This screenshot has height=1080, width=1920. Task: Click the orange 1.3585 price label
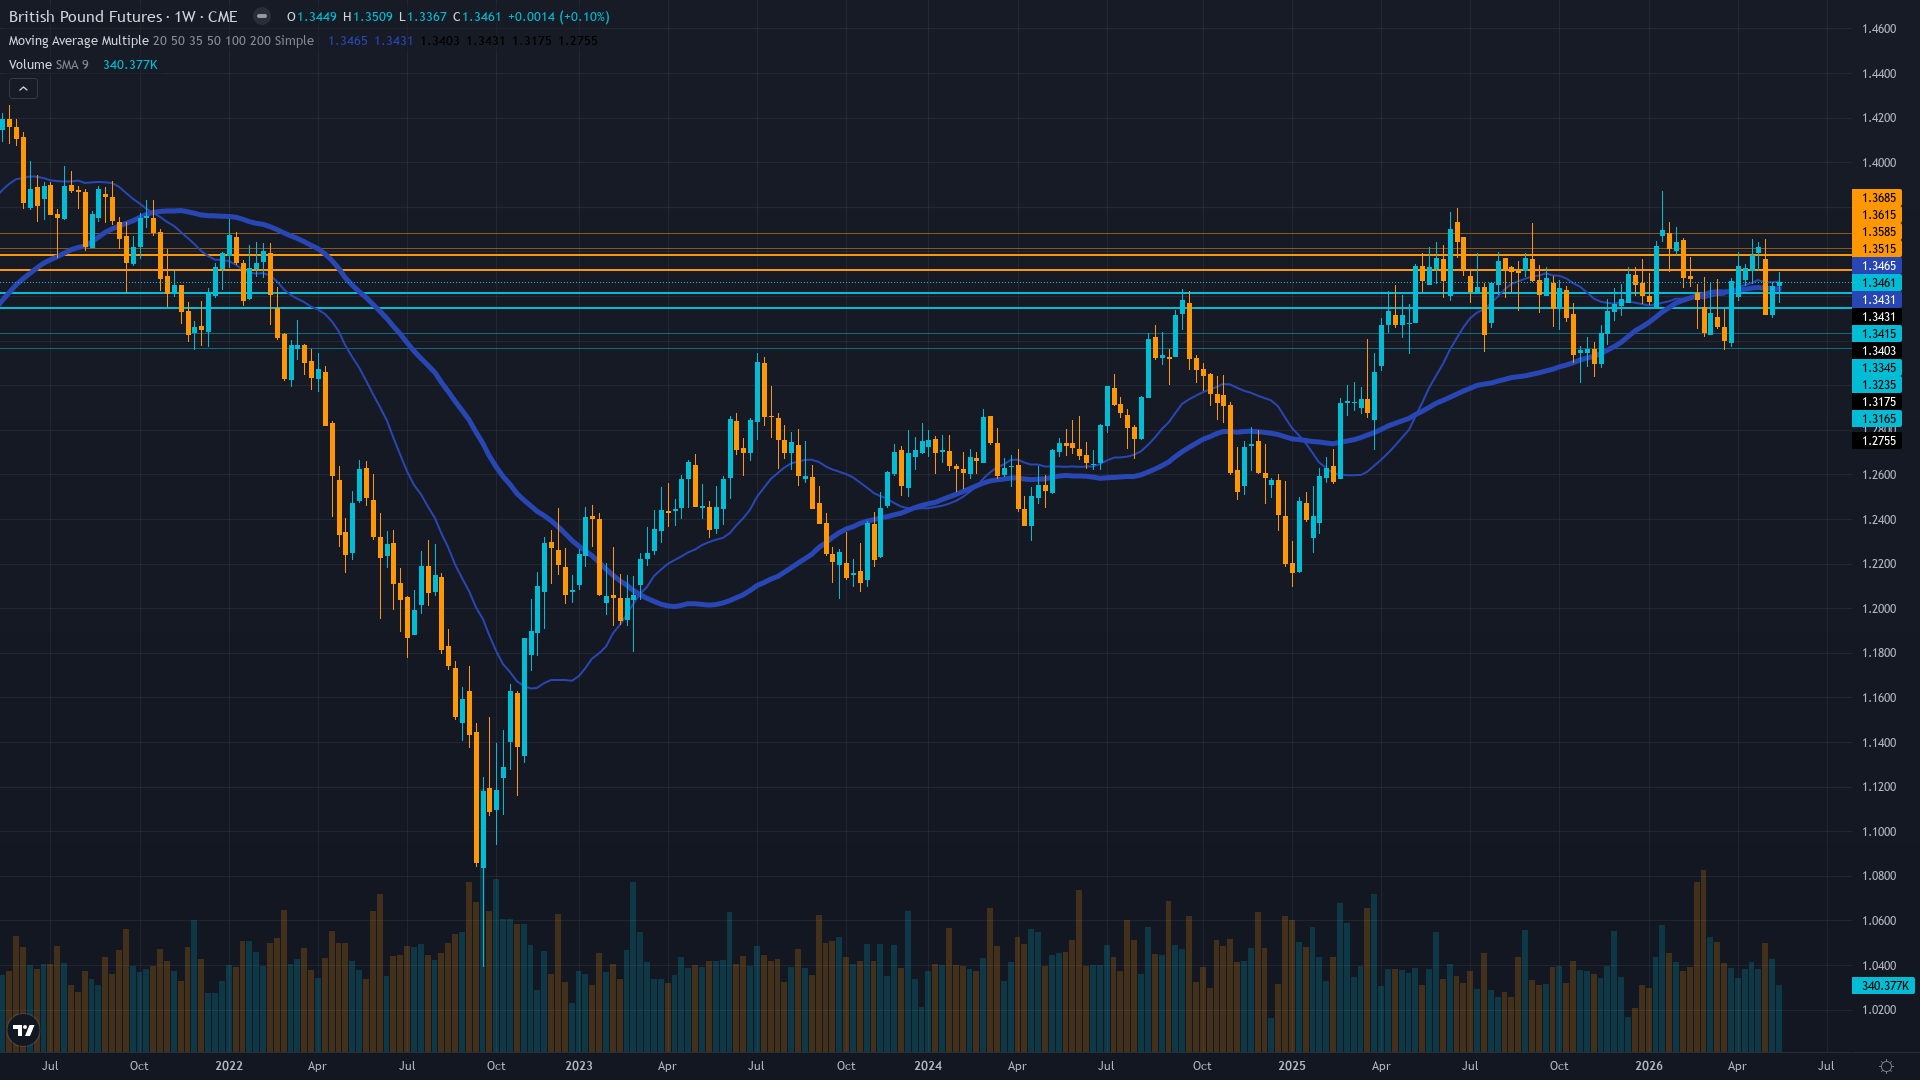(x=1877, y=232)
